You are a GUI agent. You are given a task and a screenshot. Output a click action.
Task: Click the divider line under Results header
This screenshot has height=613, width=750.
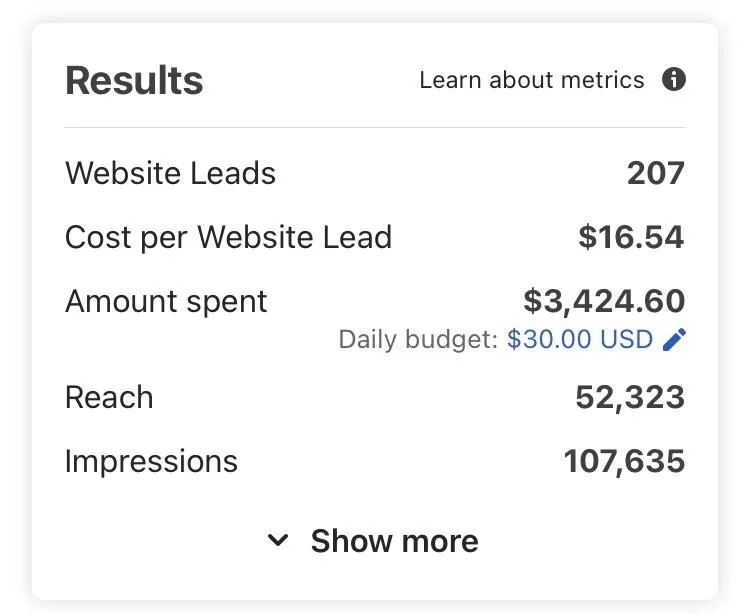pyautogui.click(x=375, y=128)
